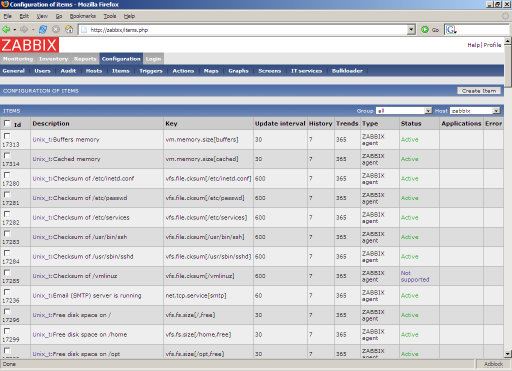Open the Login tab
Image resolution: width=512 pixels, height=371 pixels.
[x=153, y=59]
